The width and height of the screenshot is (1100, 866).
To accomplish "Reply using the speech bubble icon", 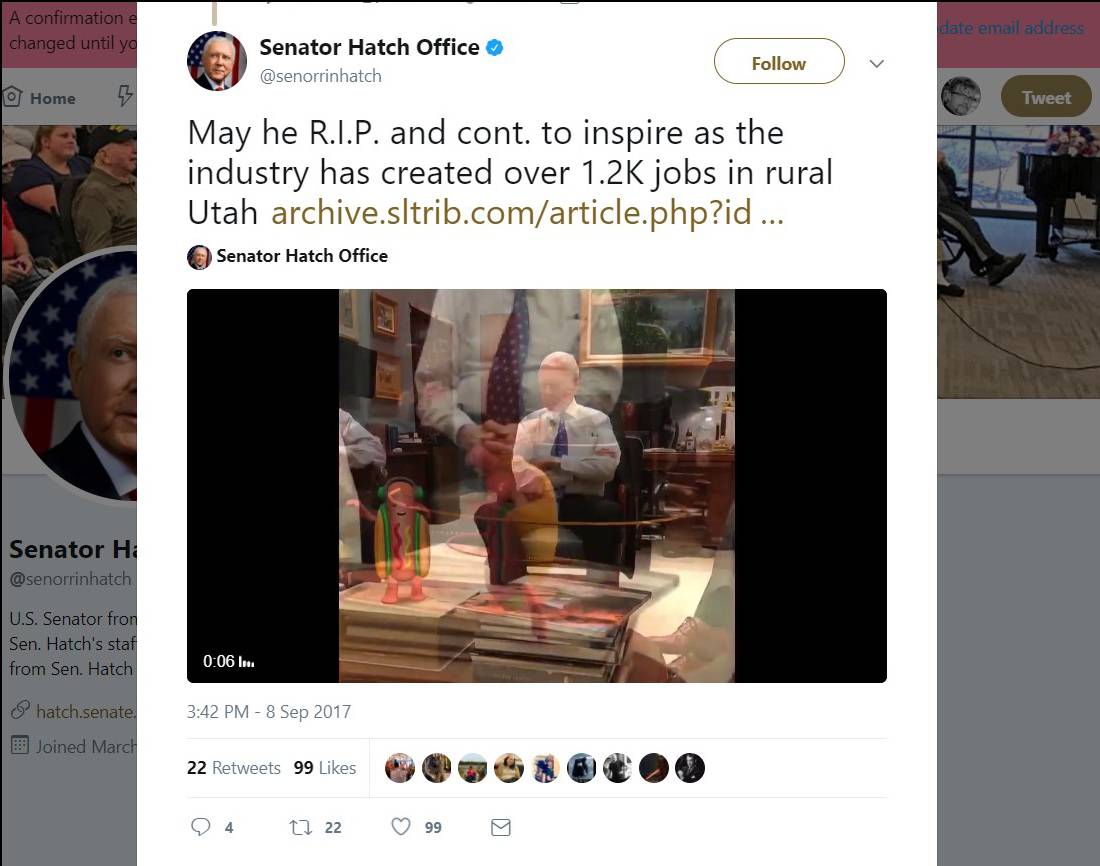I will (200, 827).
